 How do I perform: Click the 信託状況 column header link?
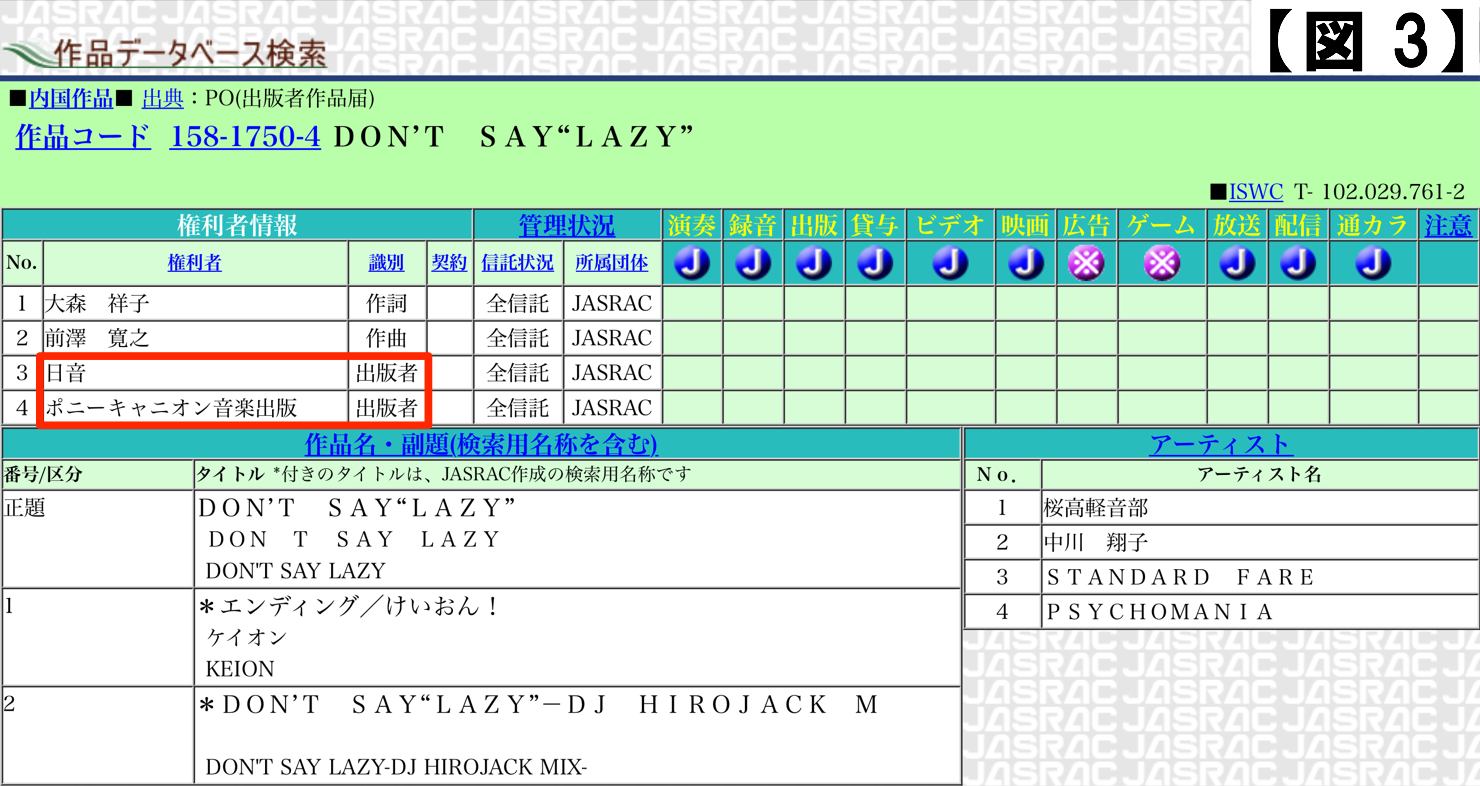click(x=517, y=263)
